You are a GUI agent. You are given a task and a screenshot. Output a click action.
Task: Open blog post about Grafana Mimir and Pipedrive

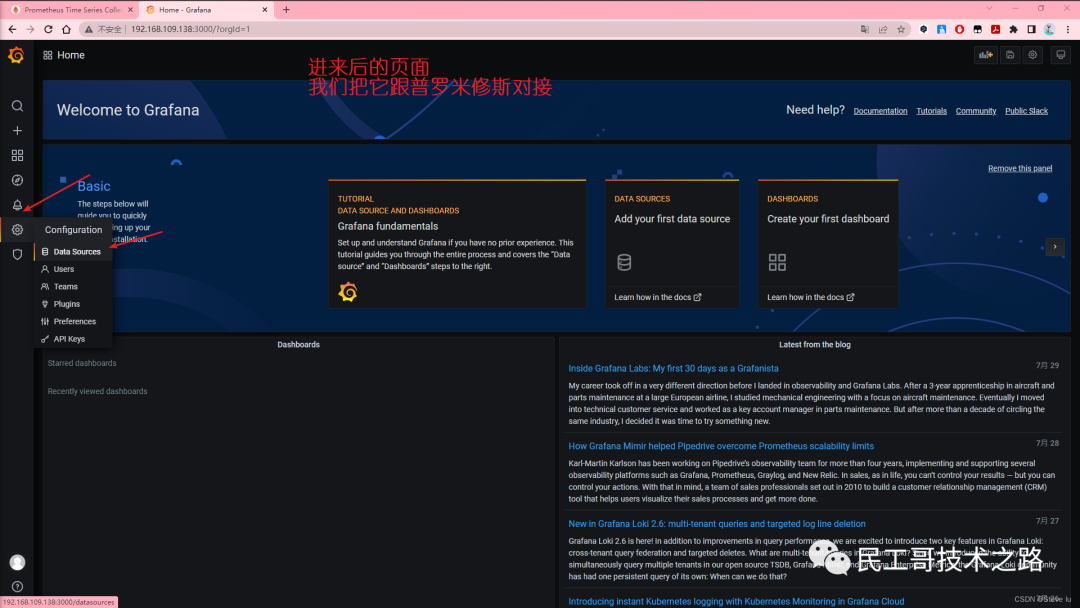[x=720, y=446]
